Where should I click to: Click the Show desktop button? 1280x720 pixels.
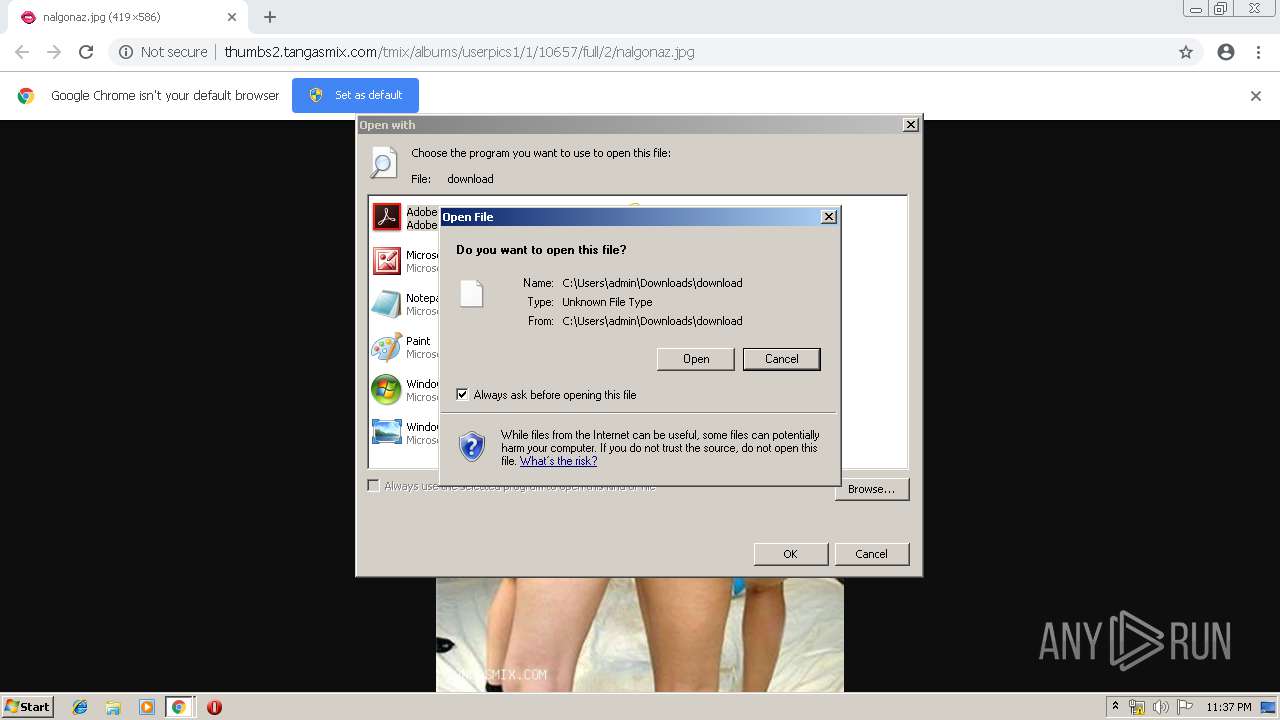pyautogui.click(x=1269, y=707)
